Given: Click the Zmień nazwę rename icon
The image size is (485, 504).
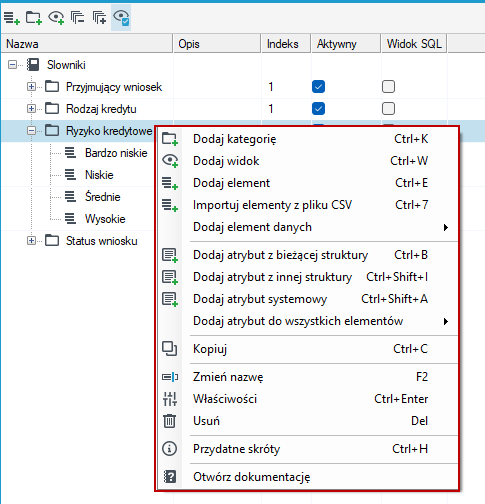Looking at the screenshot, I should click(x=170, y=377).
